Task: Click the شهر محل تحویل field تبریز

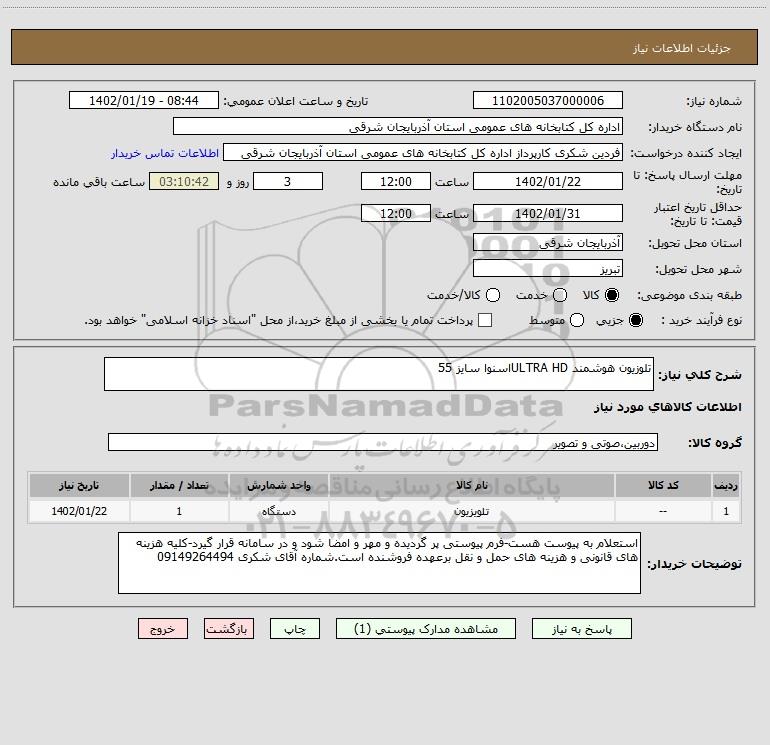Action: pyautogui.click(x=548, y=269)
